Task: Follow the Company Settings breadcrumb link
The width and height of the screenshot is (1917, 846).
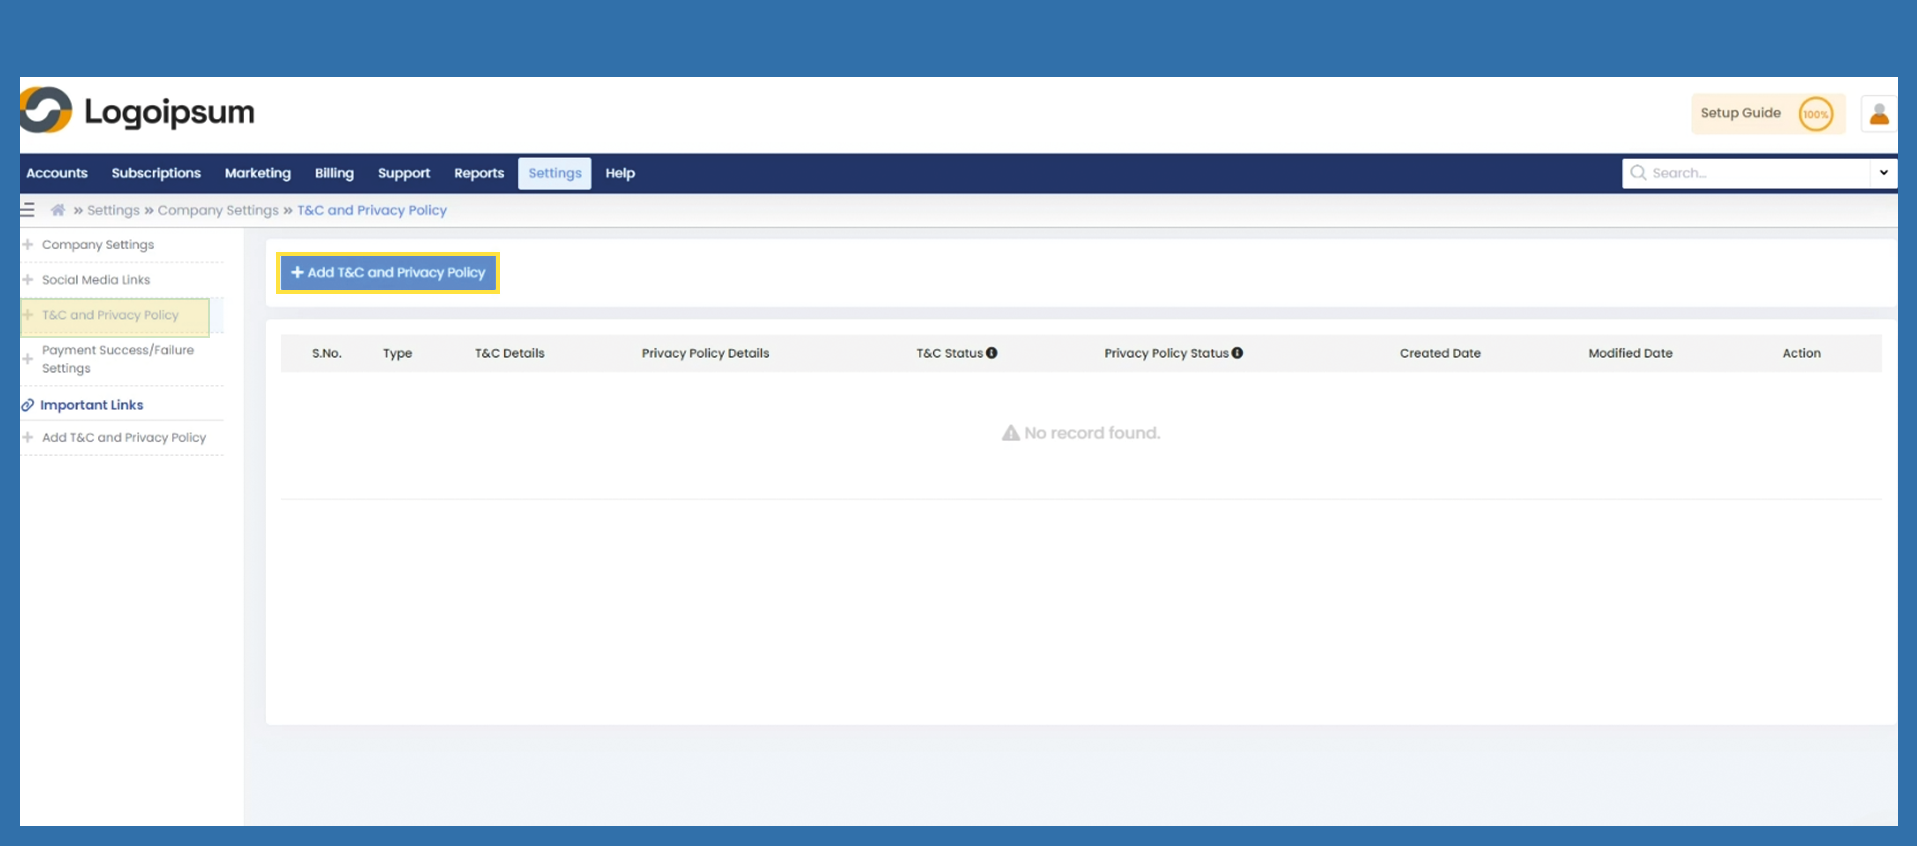Action: [x=218, y=210]
